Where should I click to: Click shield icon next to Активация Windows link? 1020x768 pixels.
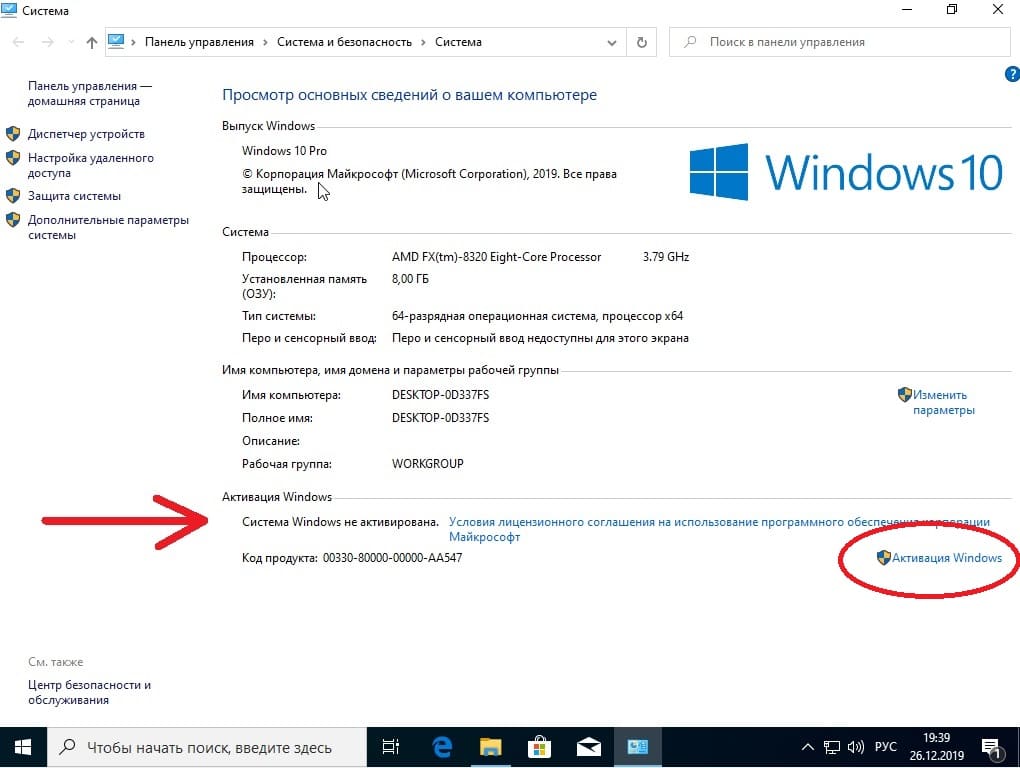click(883, 557)
